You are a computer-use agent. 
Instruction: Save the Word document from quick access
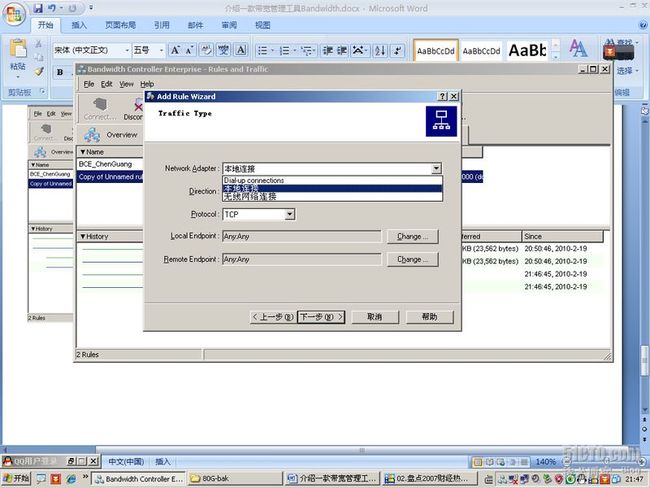click(x=38, y=8)
